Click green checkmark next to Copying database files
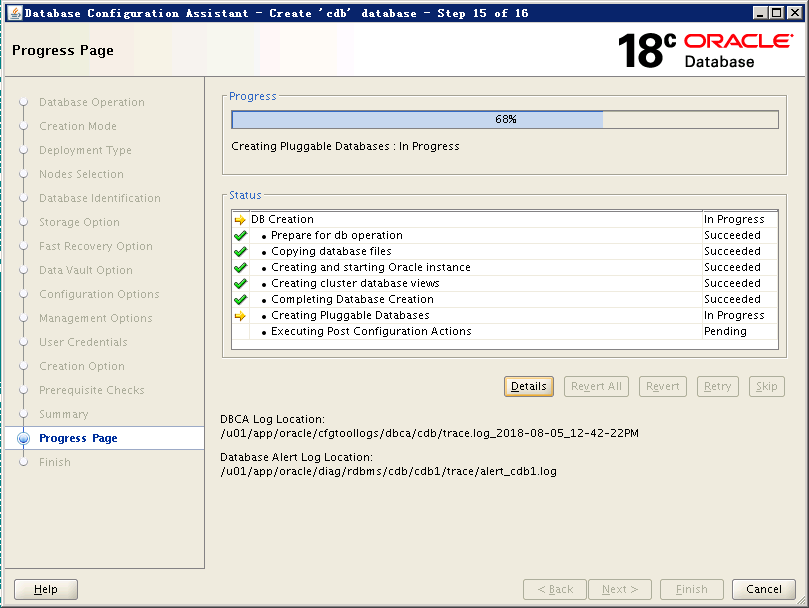809x608 pixels. click(240, 252)
